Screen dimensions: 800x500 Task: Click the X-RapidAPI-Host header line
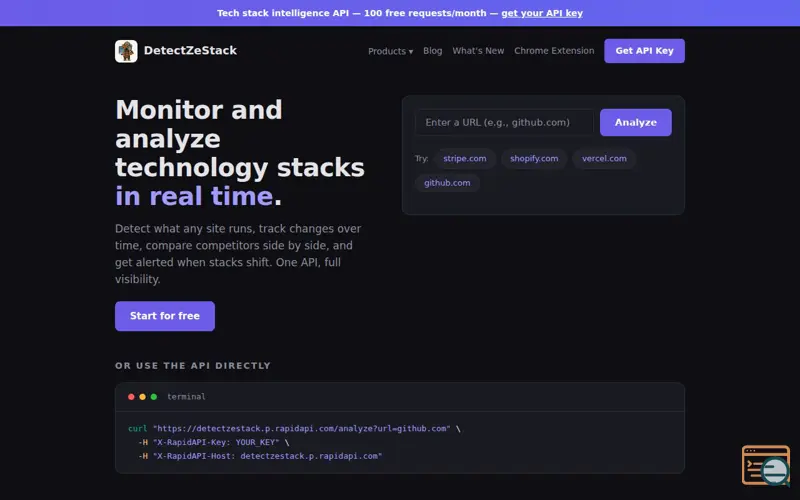pyautogui.click(x=260, y=456)
